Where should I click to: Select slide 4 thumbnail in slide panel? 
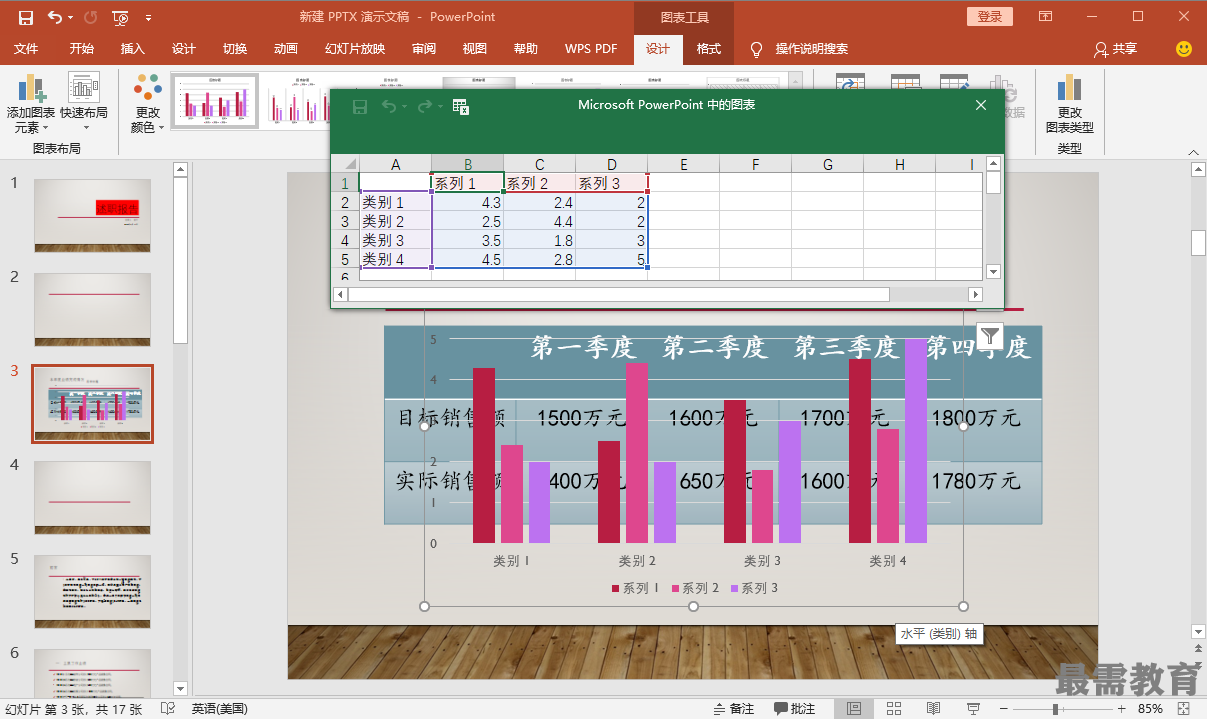[92, 497]
